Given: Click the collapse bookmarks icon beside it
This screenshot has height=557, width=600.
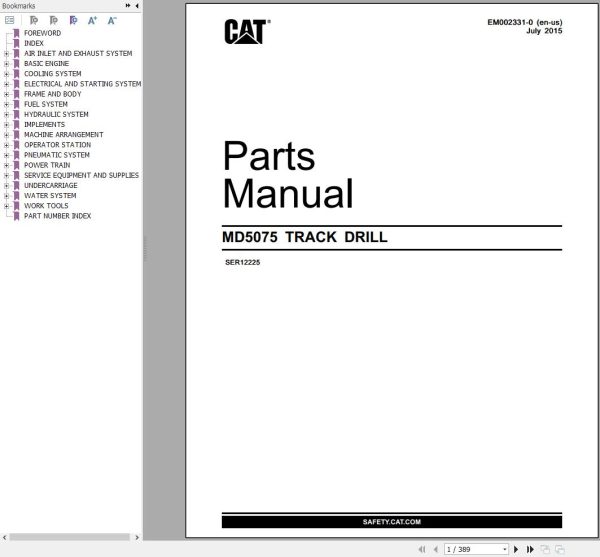Looking at the screenshot, I should click(54, 20).
